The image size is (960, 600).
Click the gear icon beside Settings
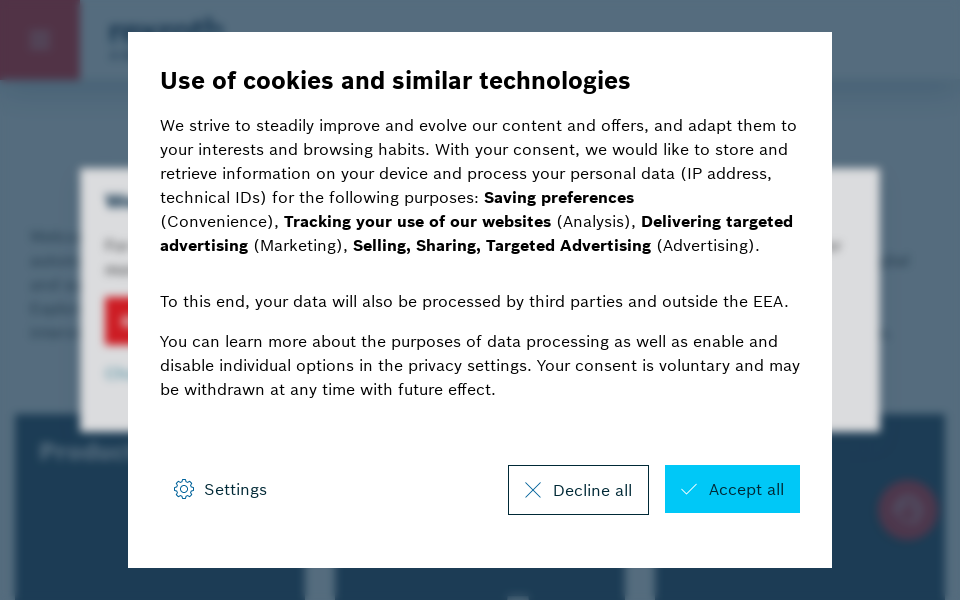pyautogui.click(x=184, y=489)
